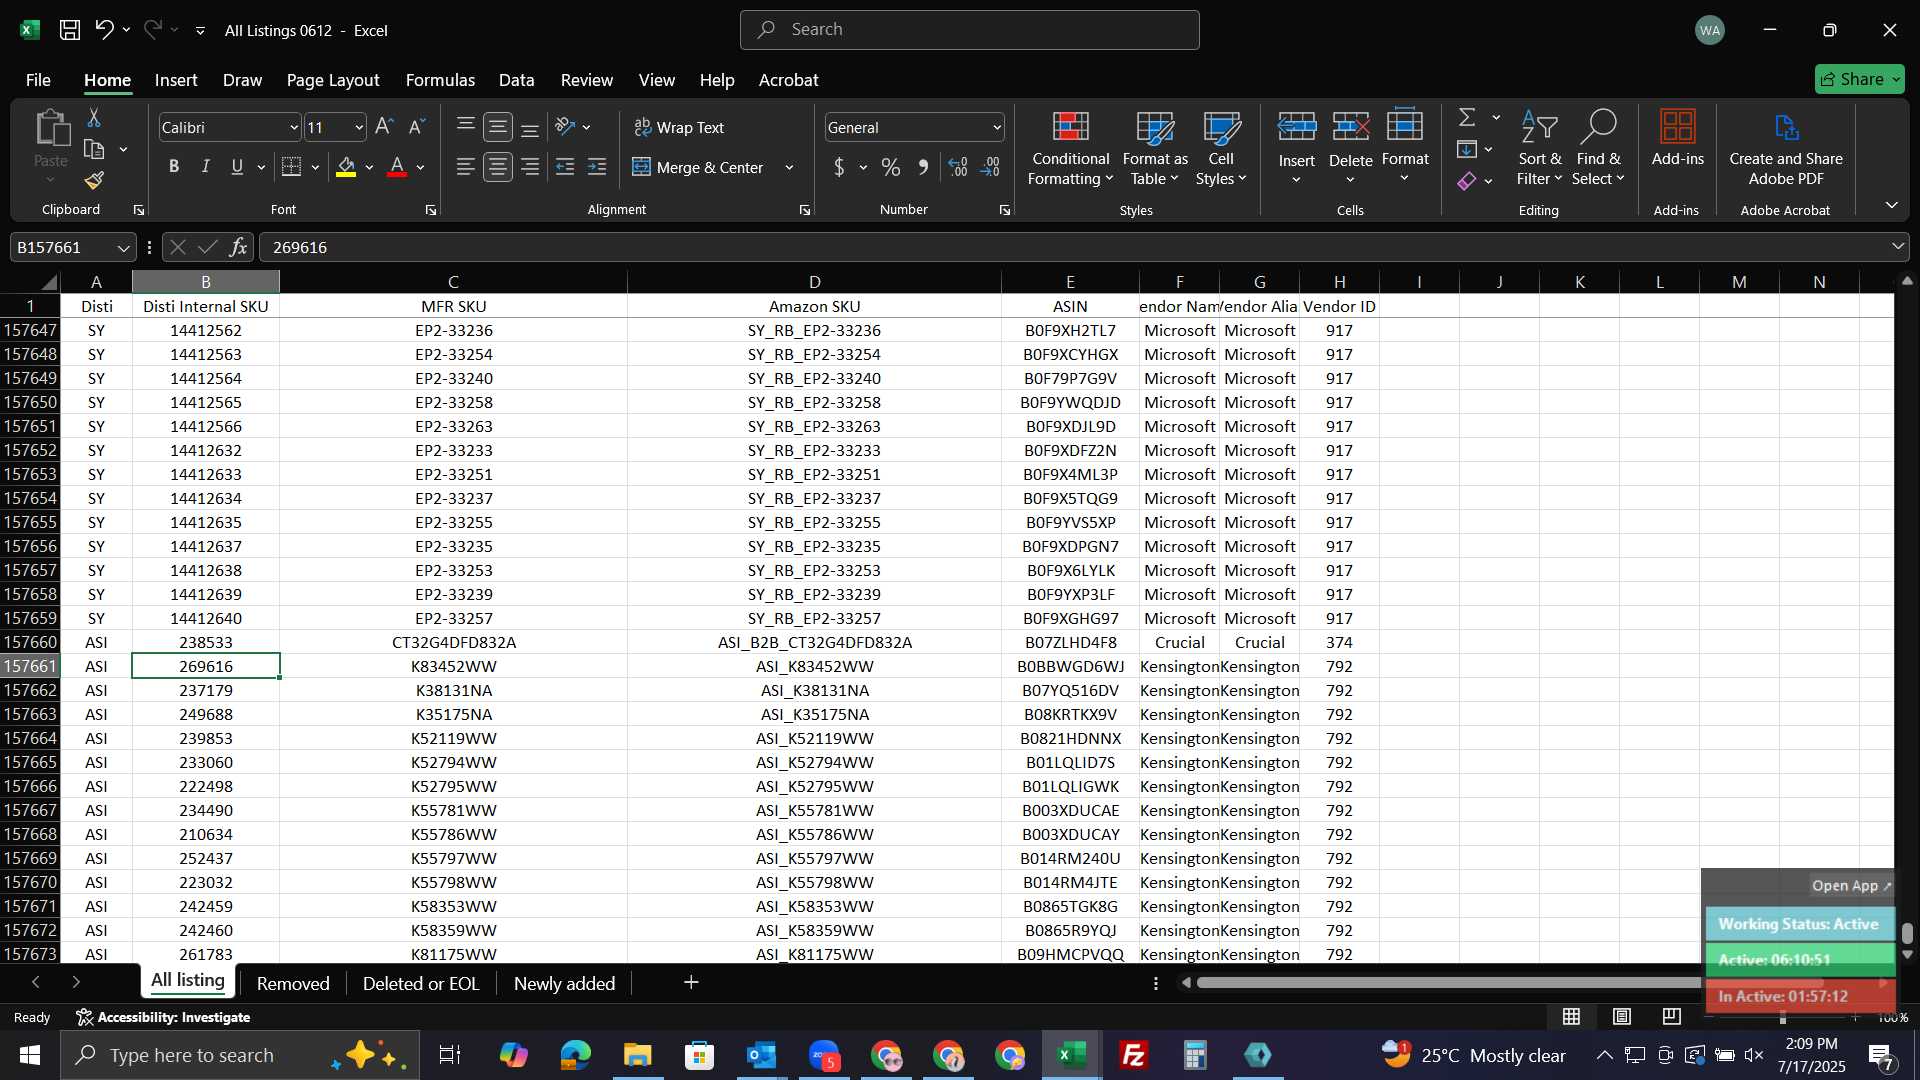Open Cell Styles dropdown
This screenshot has width=1920, height=1080.
coord(1221,147)
